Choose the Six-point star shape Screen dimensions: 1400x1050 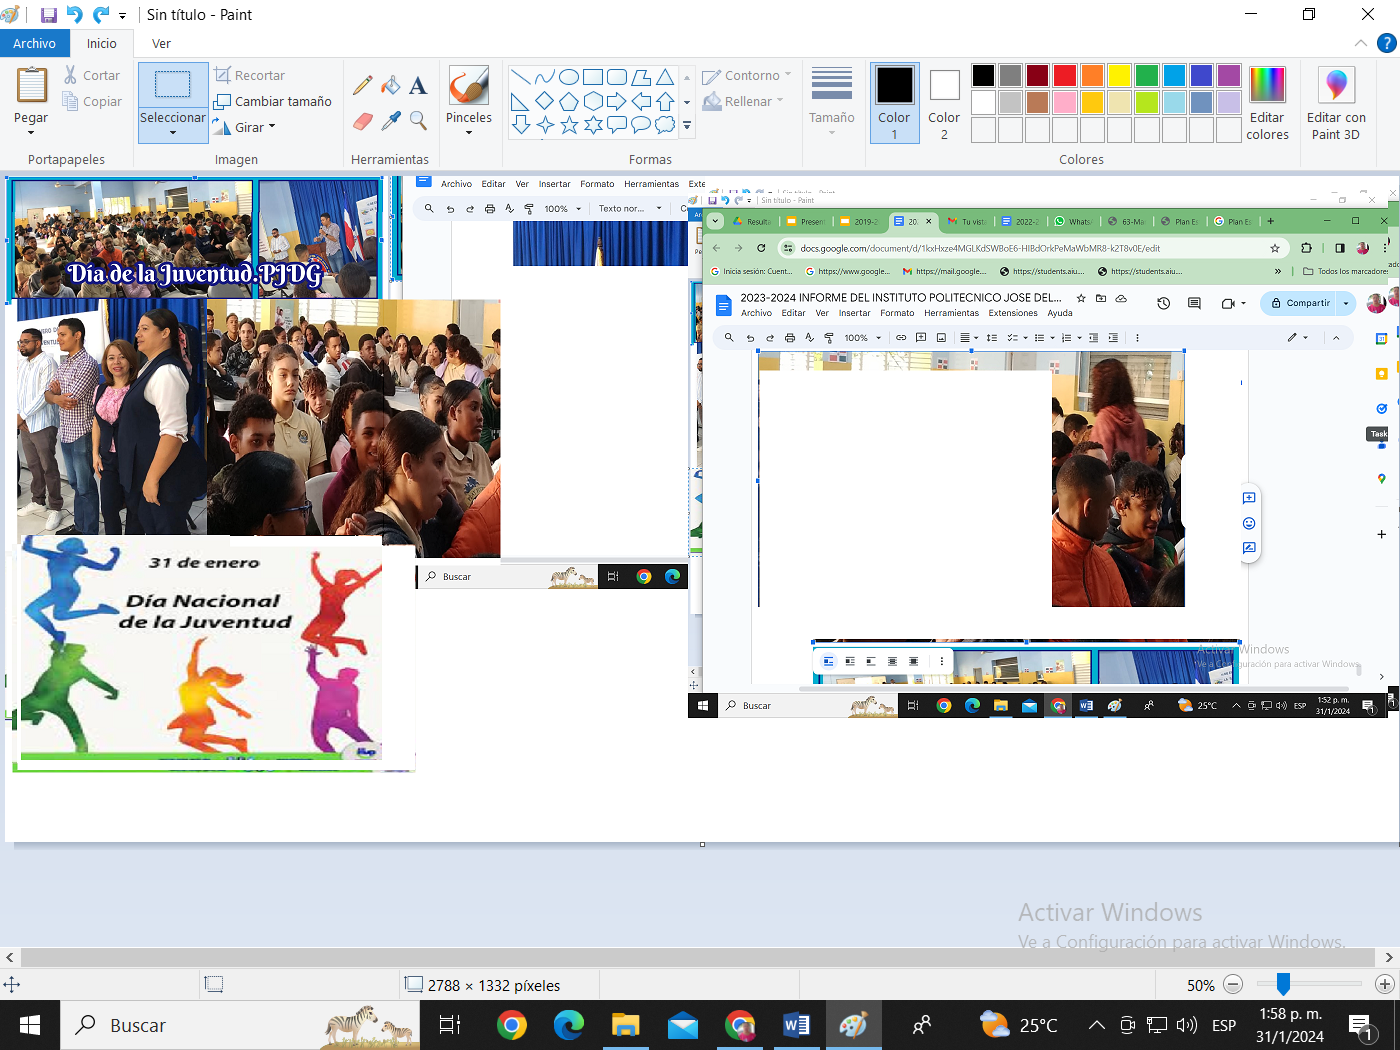pos(593,125)
